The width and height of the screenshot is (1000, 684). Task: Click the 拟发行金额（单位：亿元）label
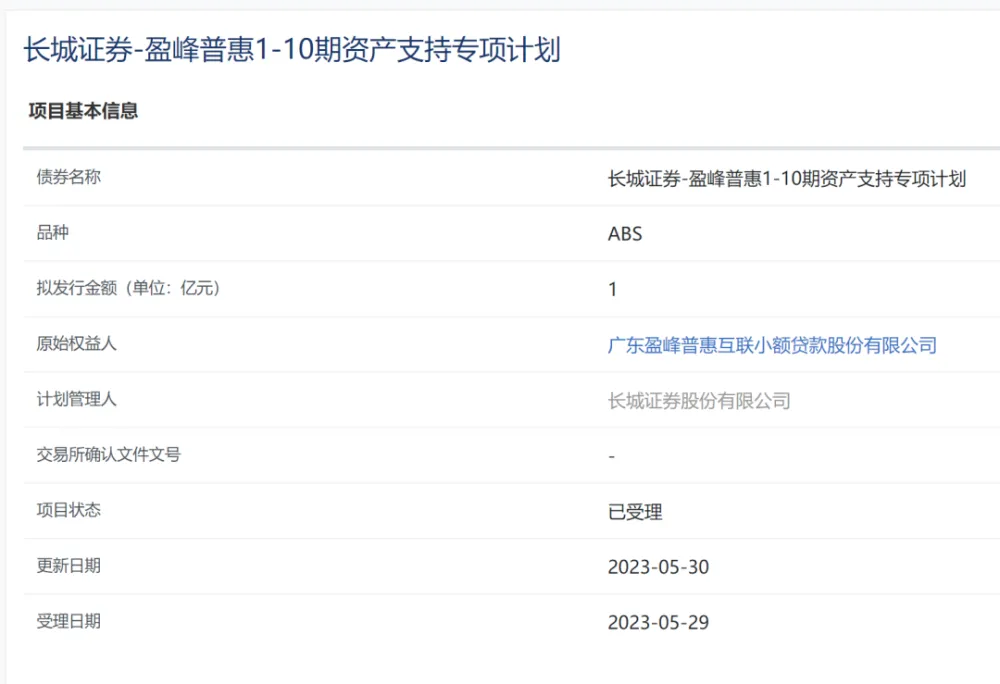pos(129,288)
